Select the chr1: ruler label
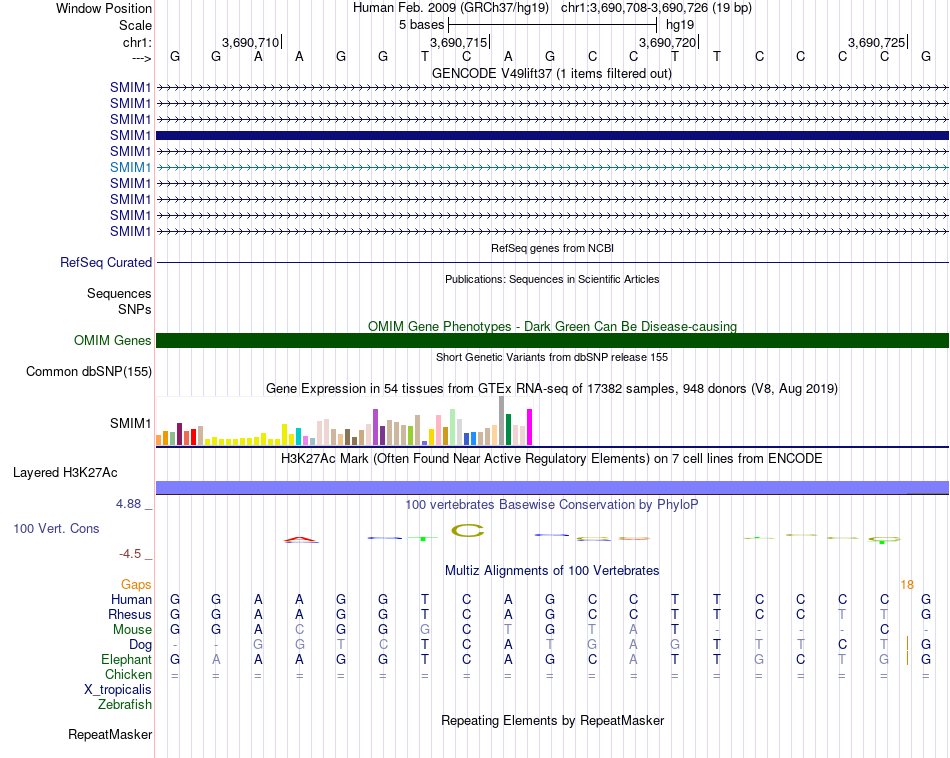Image resolution: width=950 pixels, height=758 pixels. (137, 42)
